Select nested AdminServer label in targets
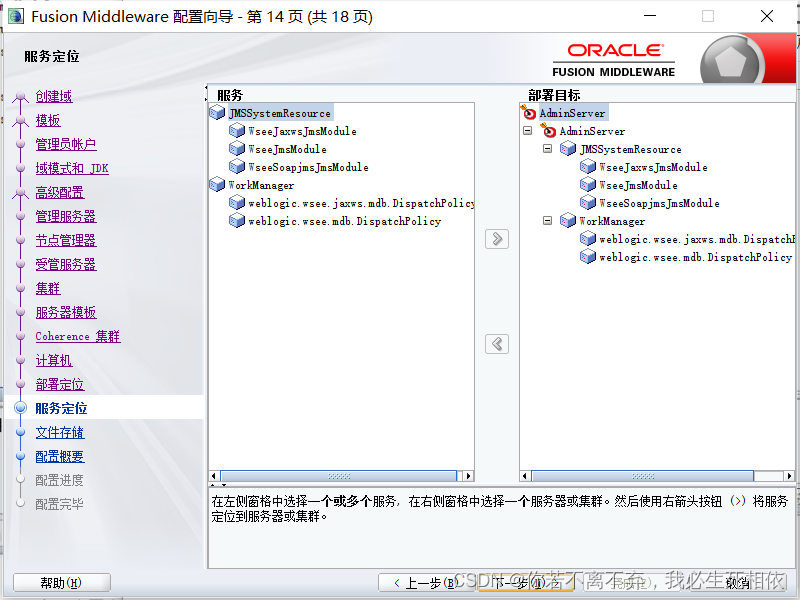The height and width of the screenshot is (600, 800). [x=592, y=131]
